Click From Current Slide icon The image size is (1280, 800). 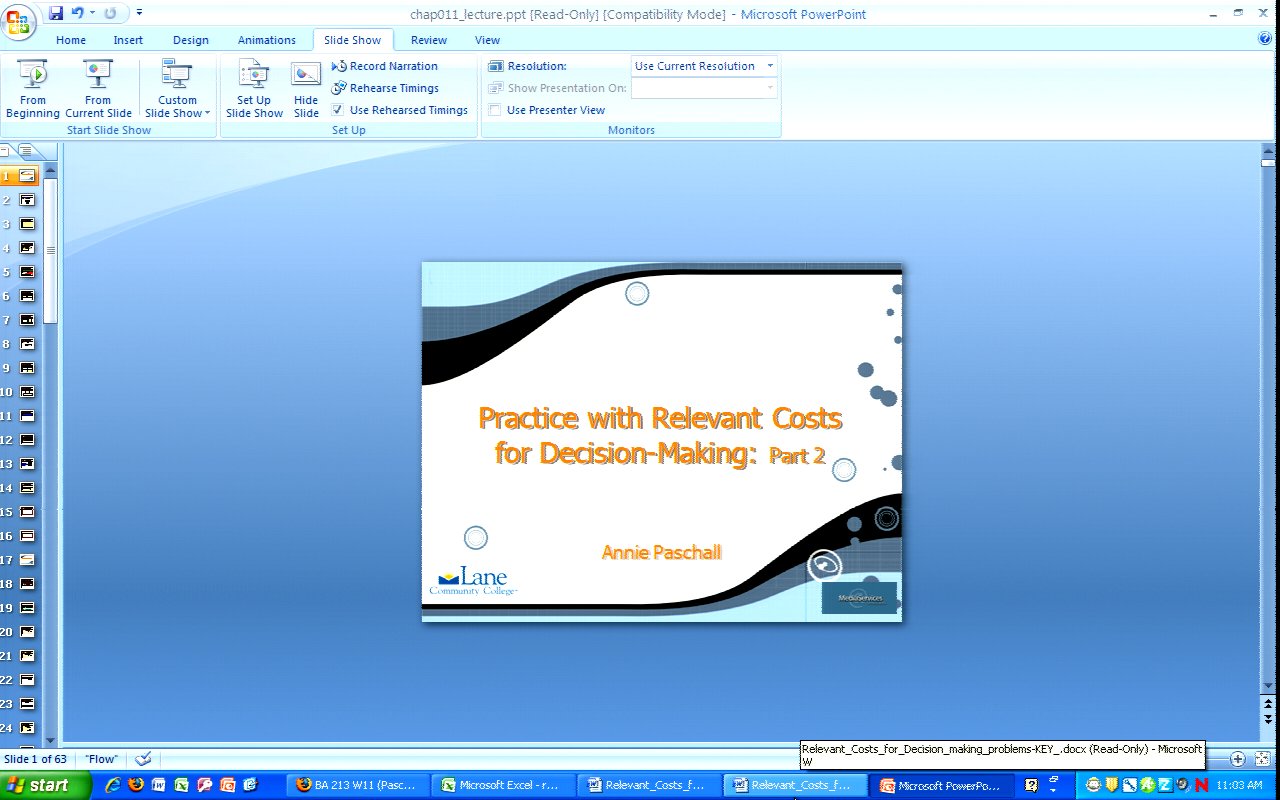(x=98, y=76)
